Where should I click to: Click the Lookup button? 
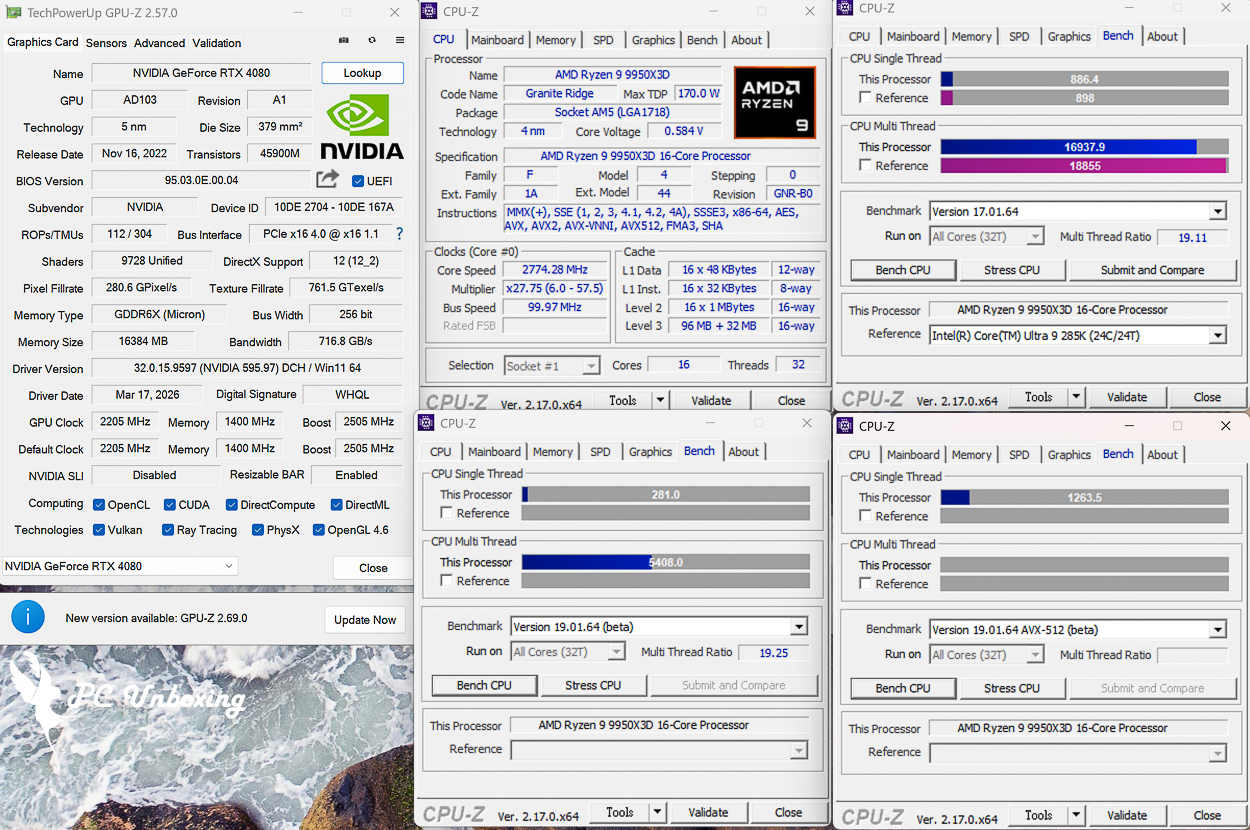click(x=362, y=73)
